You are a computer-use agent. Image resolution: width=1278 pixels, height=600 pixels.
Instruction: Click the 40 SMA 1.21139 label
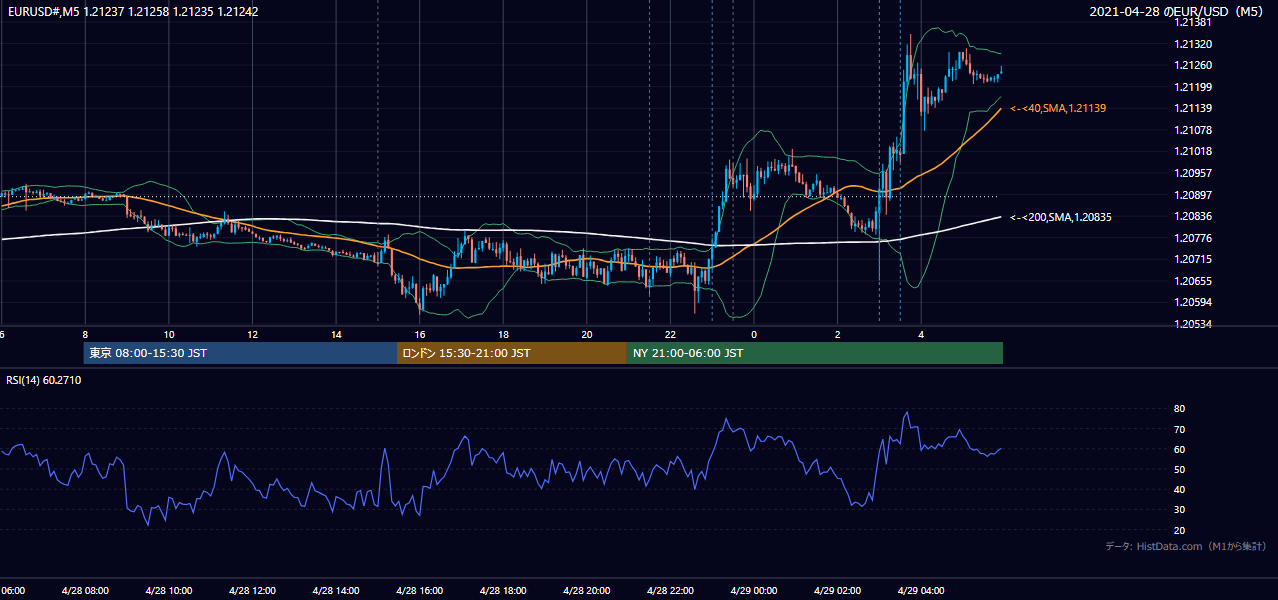tap(1058, 108)
